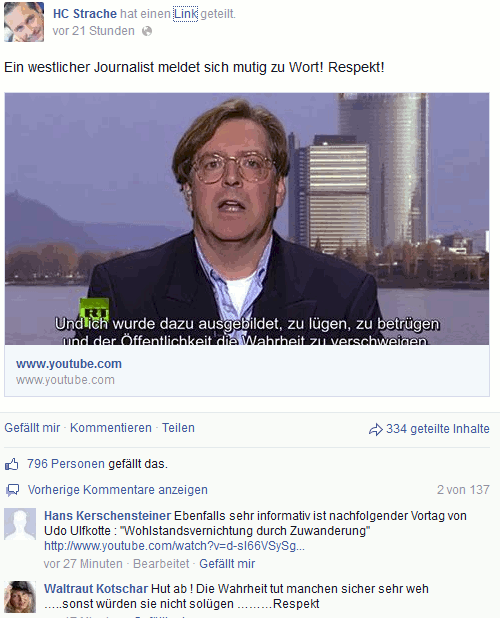Open Hans Kerschensteiner's profile name
Image resolution: width=500 pixels, height=618 pixels.
(108, 516)
